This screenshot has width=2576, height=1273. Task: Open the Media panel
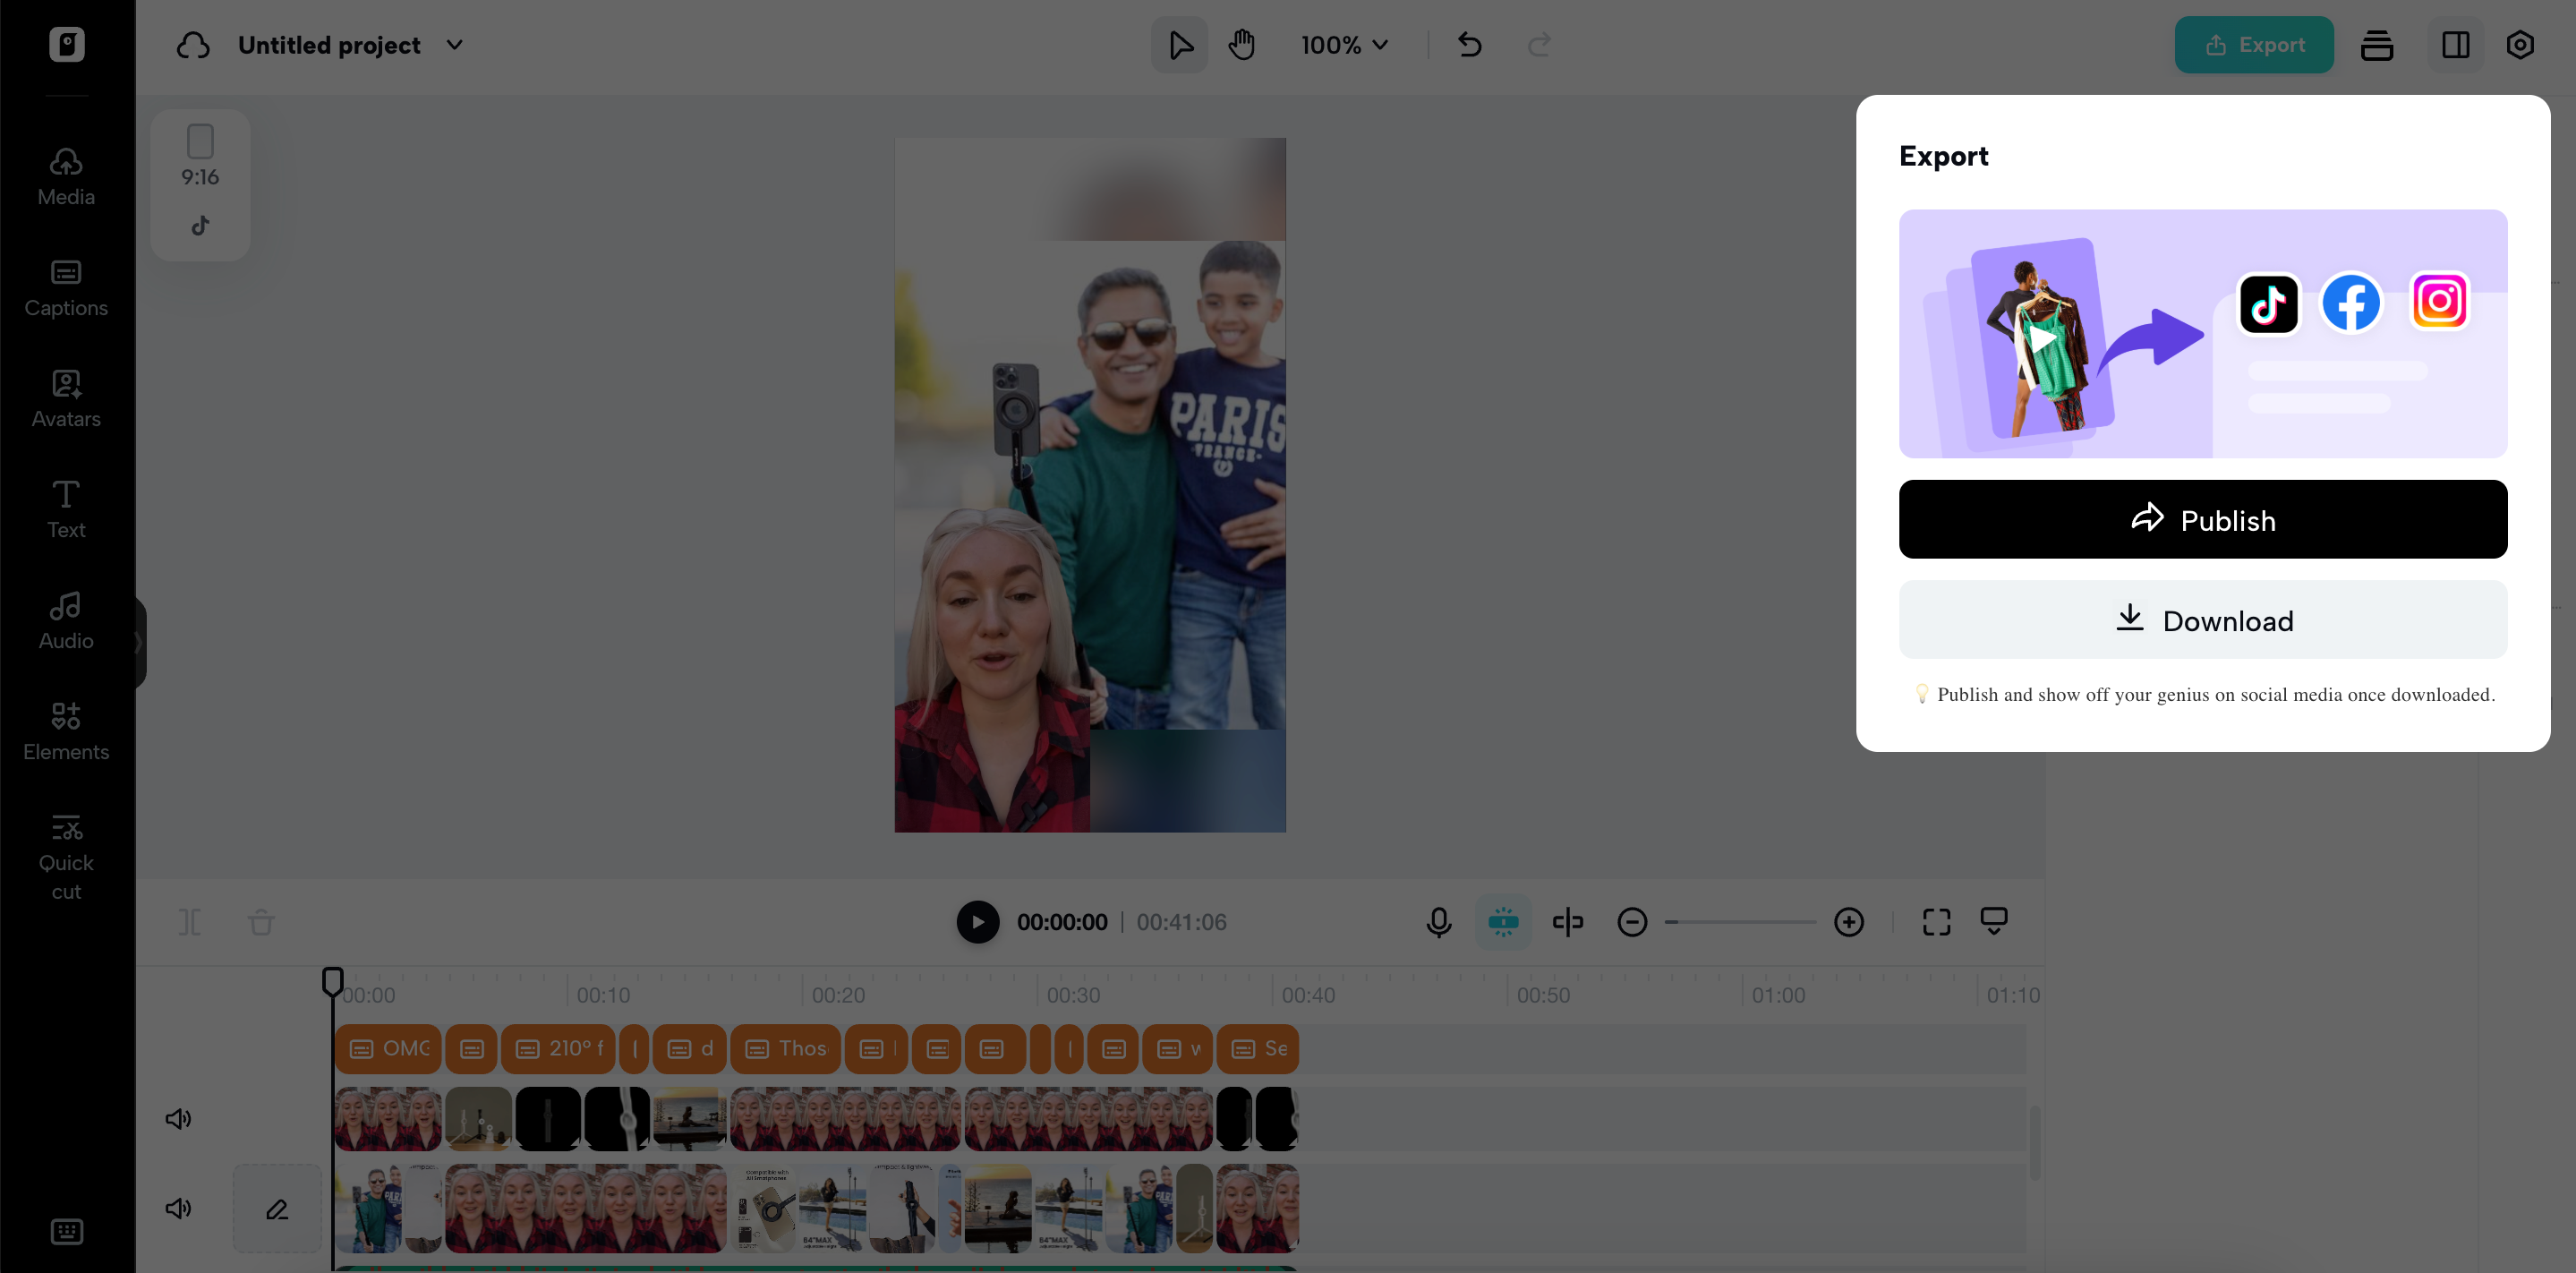pos(65,175)
